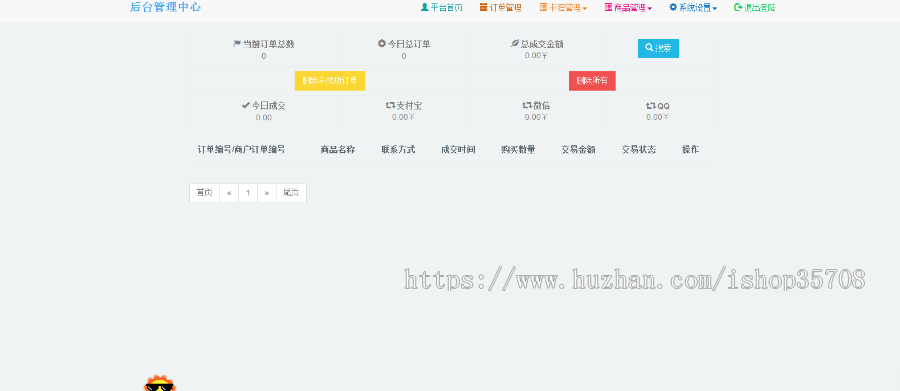Go to 首页 in pagination
Viewport: 900px width, 391px height.
[204, 193]
